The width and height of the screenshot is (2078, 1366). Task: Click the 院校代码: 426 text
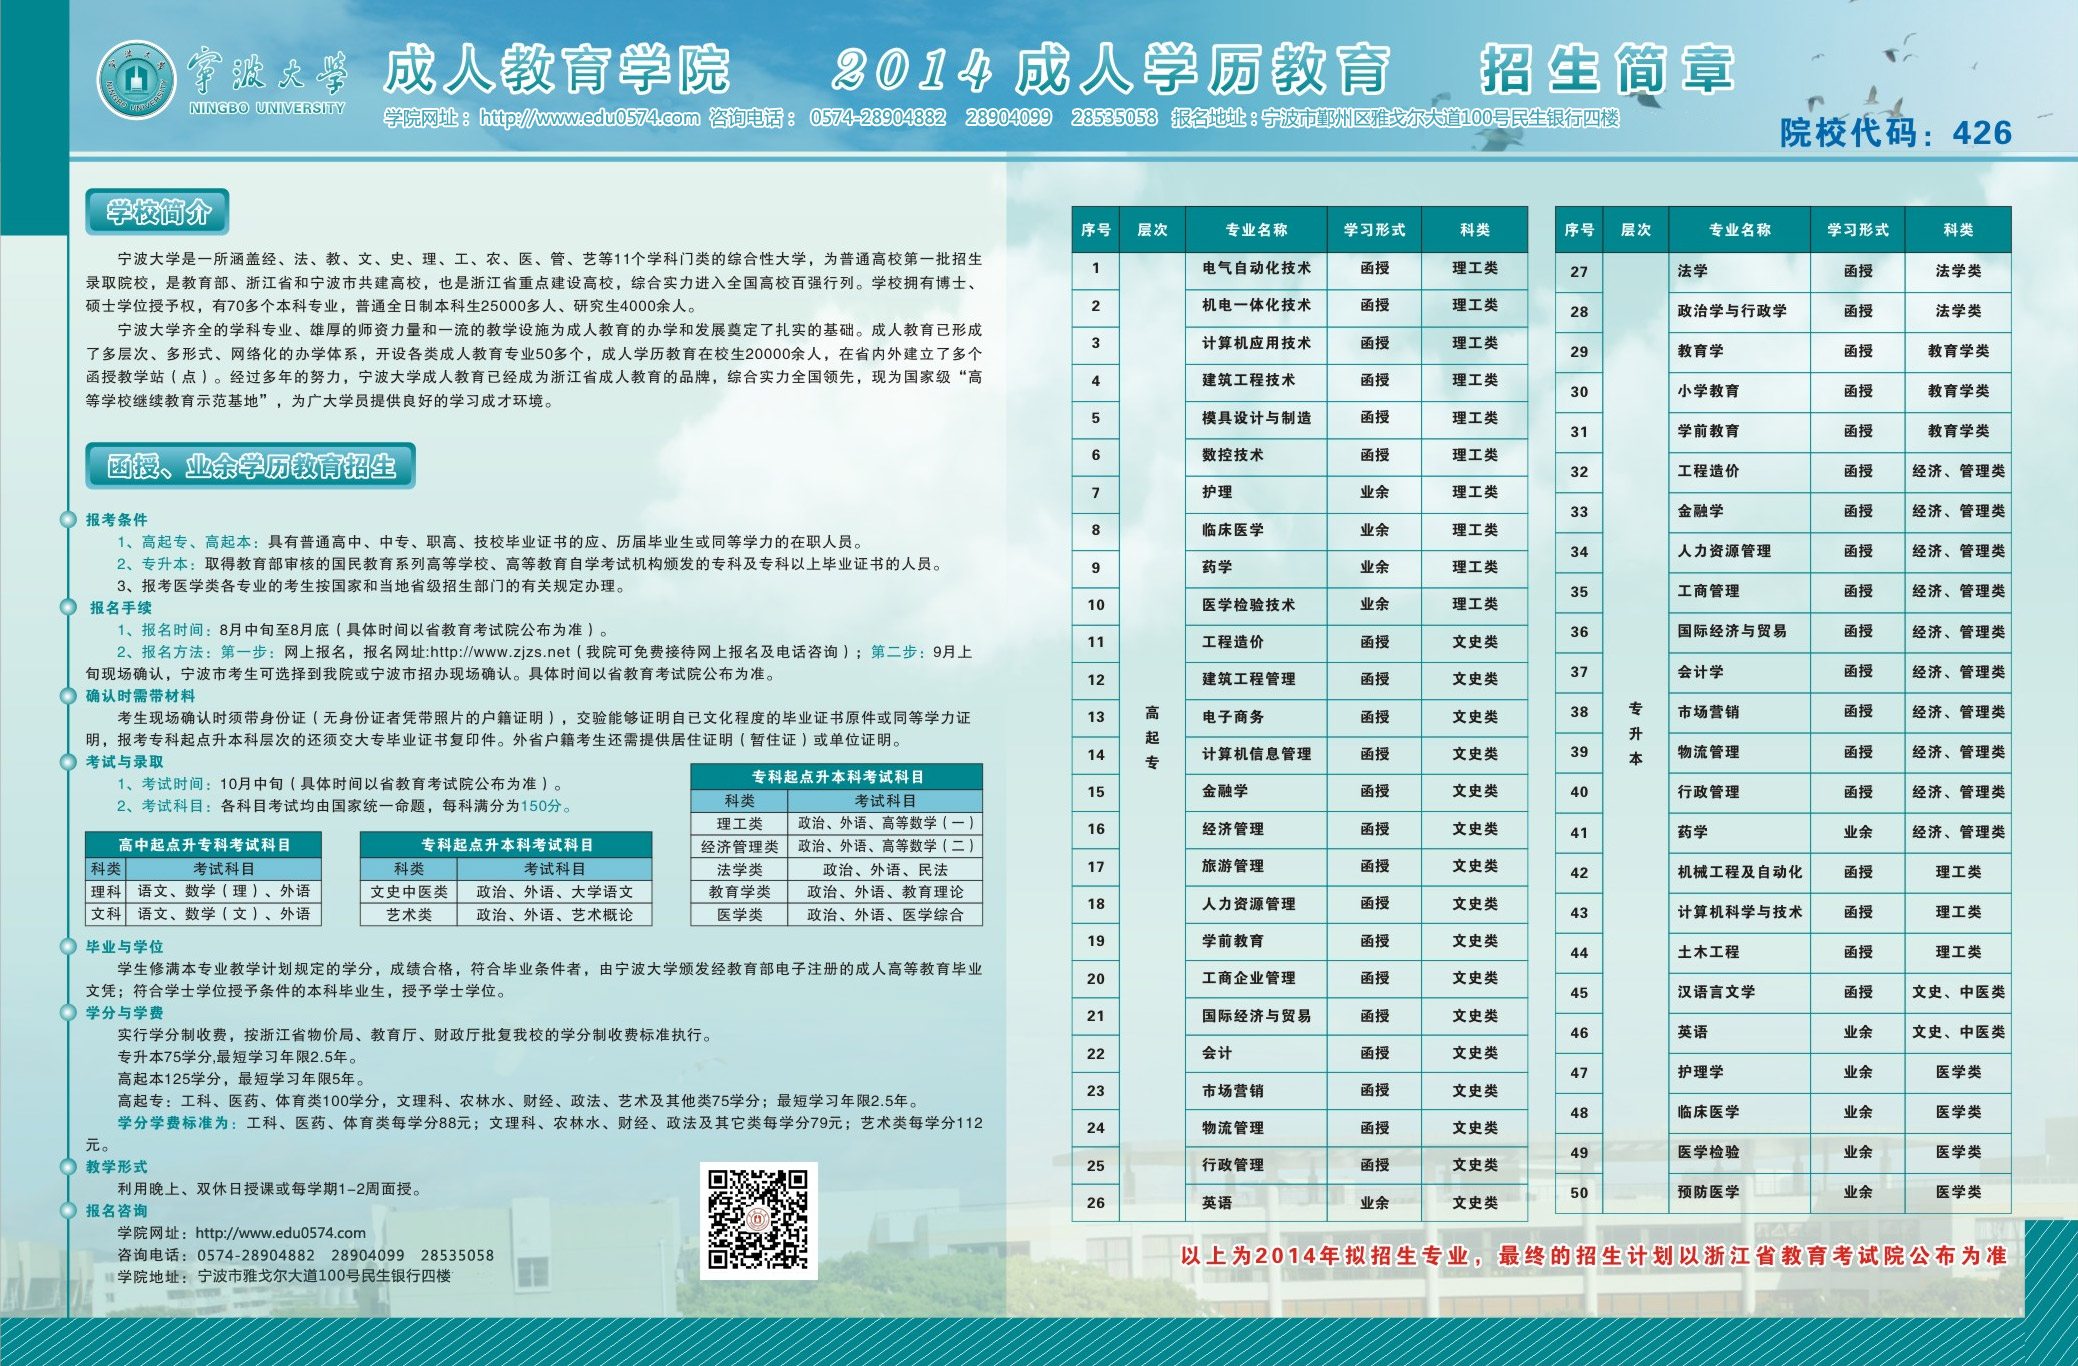(x=1895, y=133)
